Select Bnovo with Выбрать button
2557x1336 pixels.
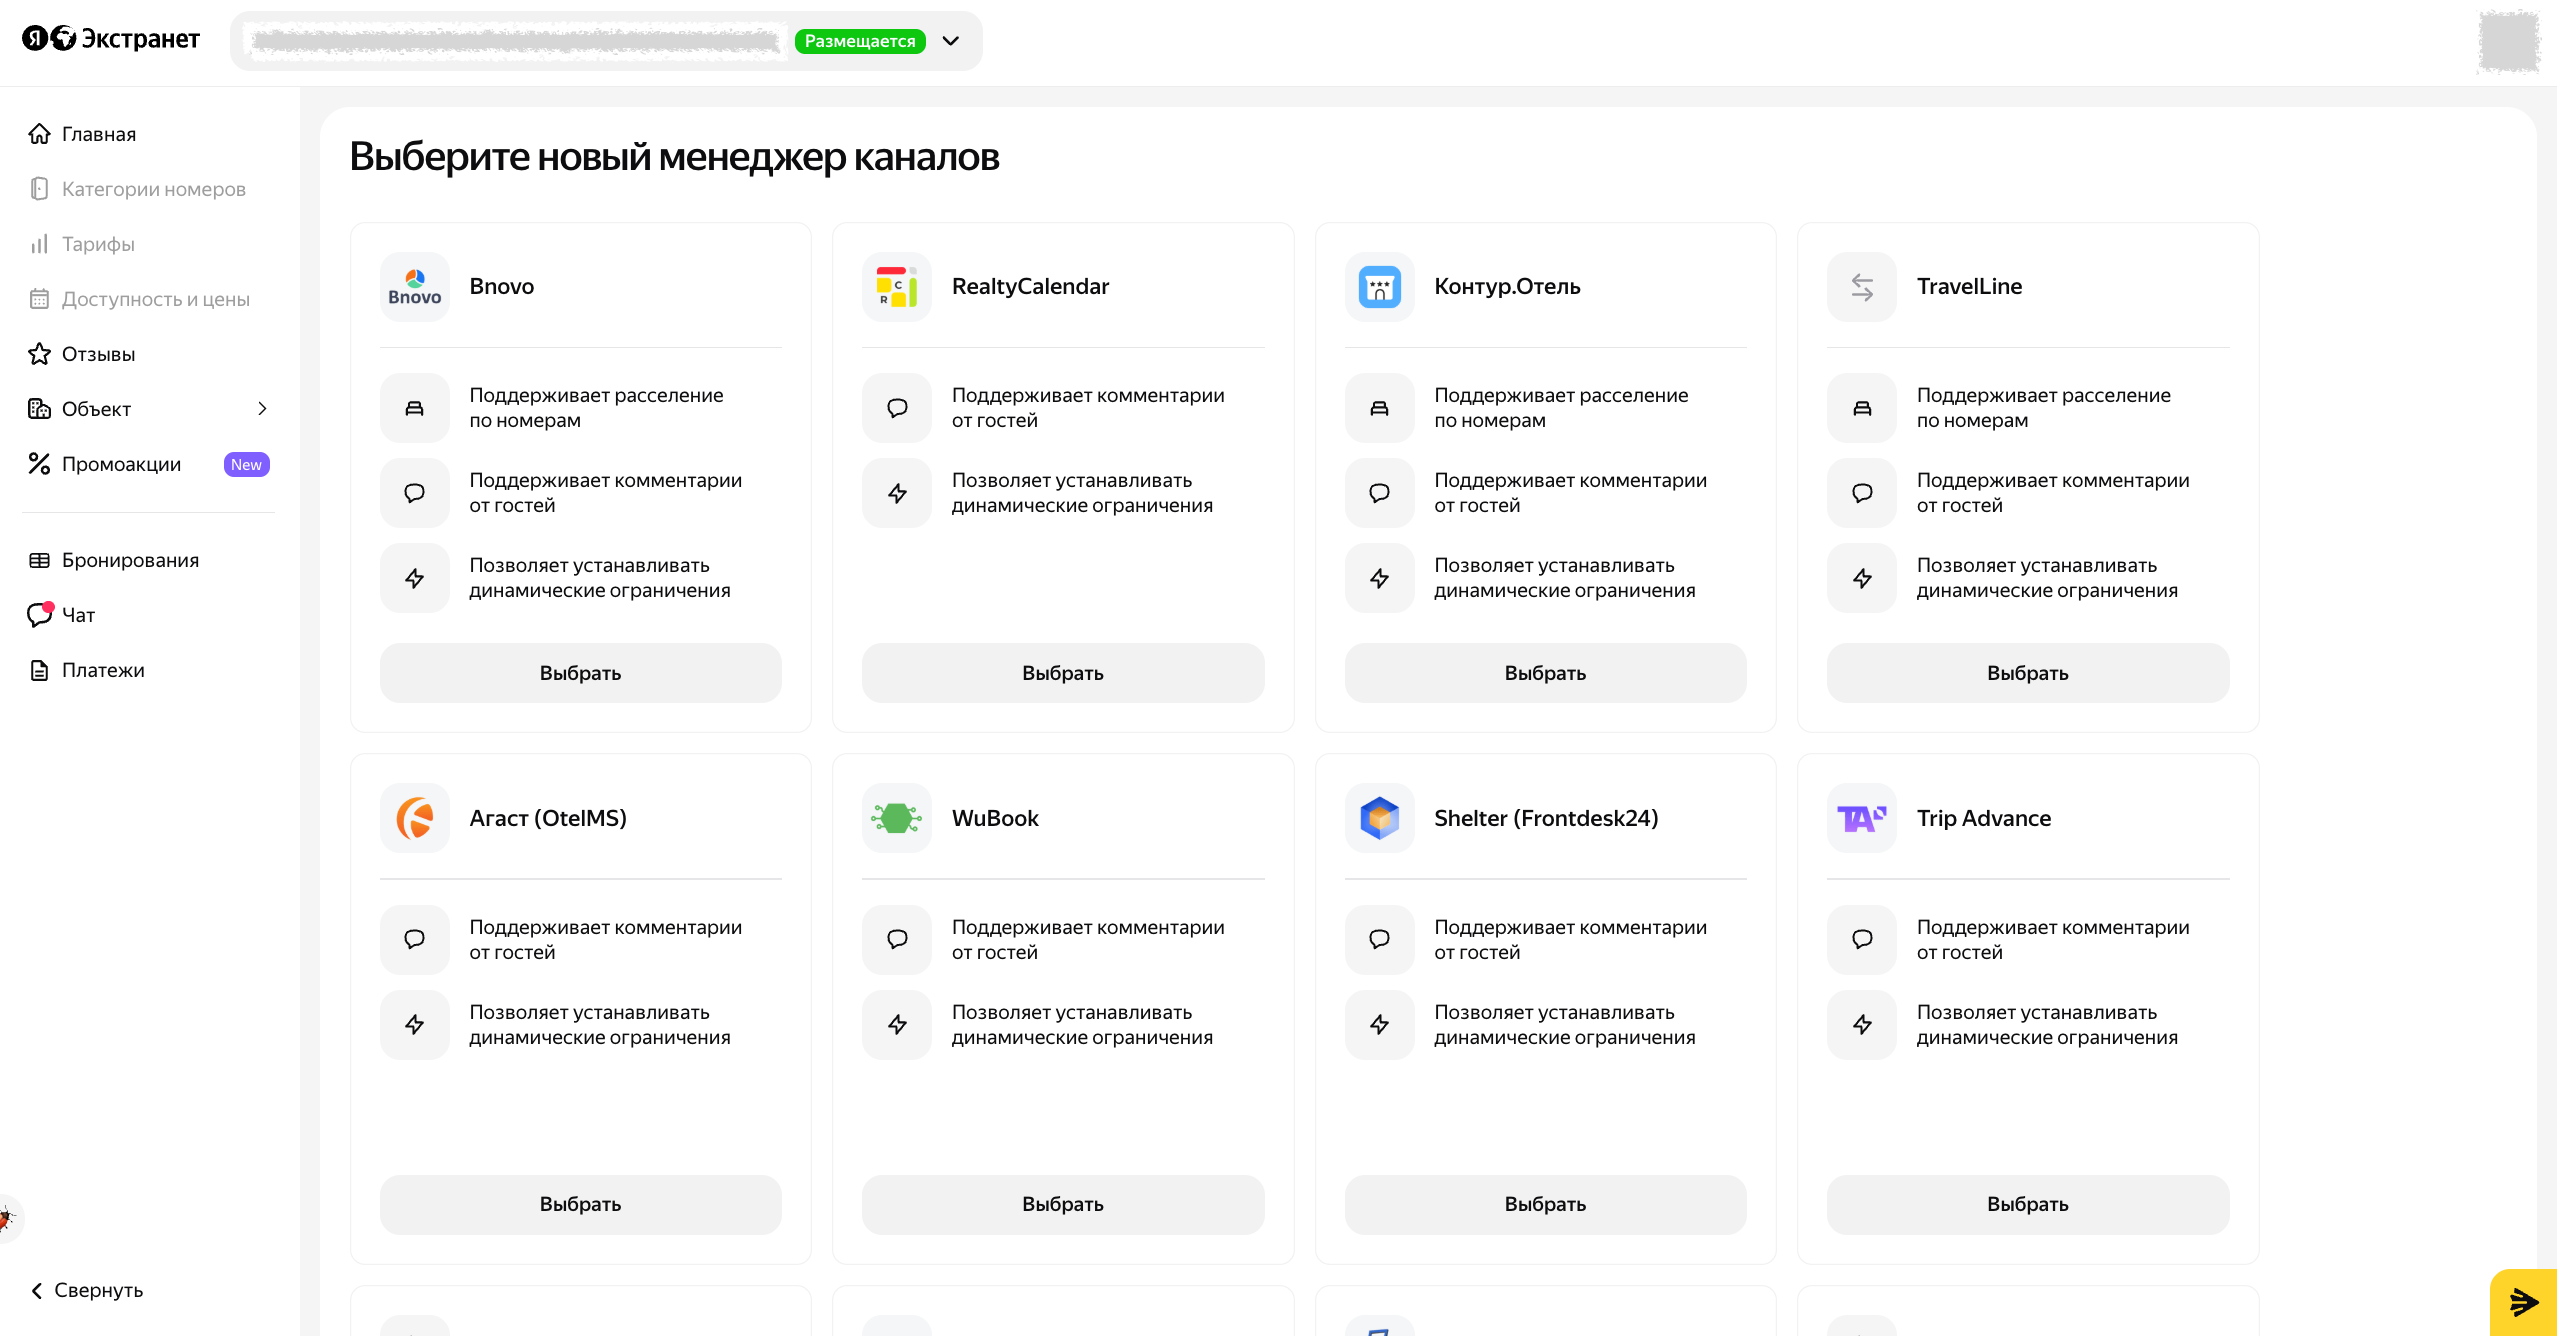[581, 673]
